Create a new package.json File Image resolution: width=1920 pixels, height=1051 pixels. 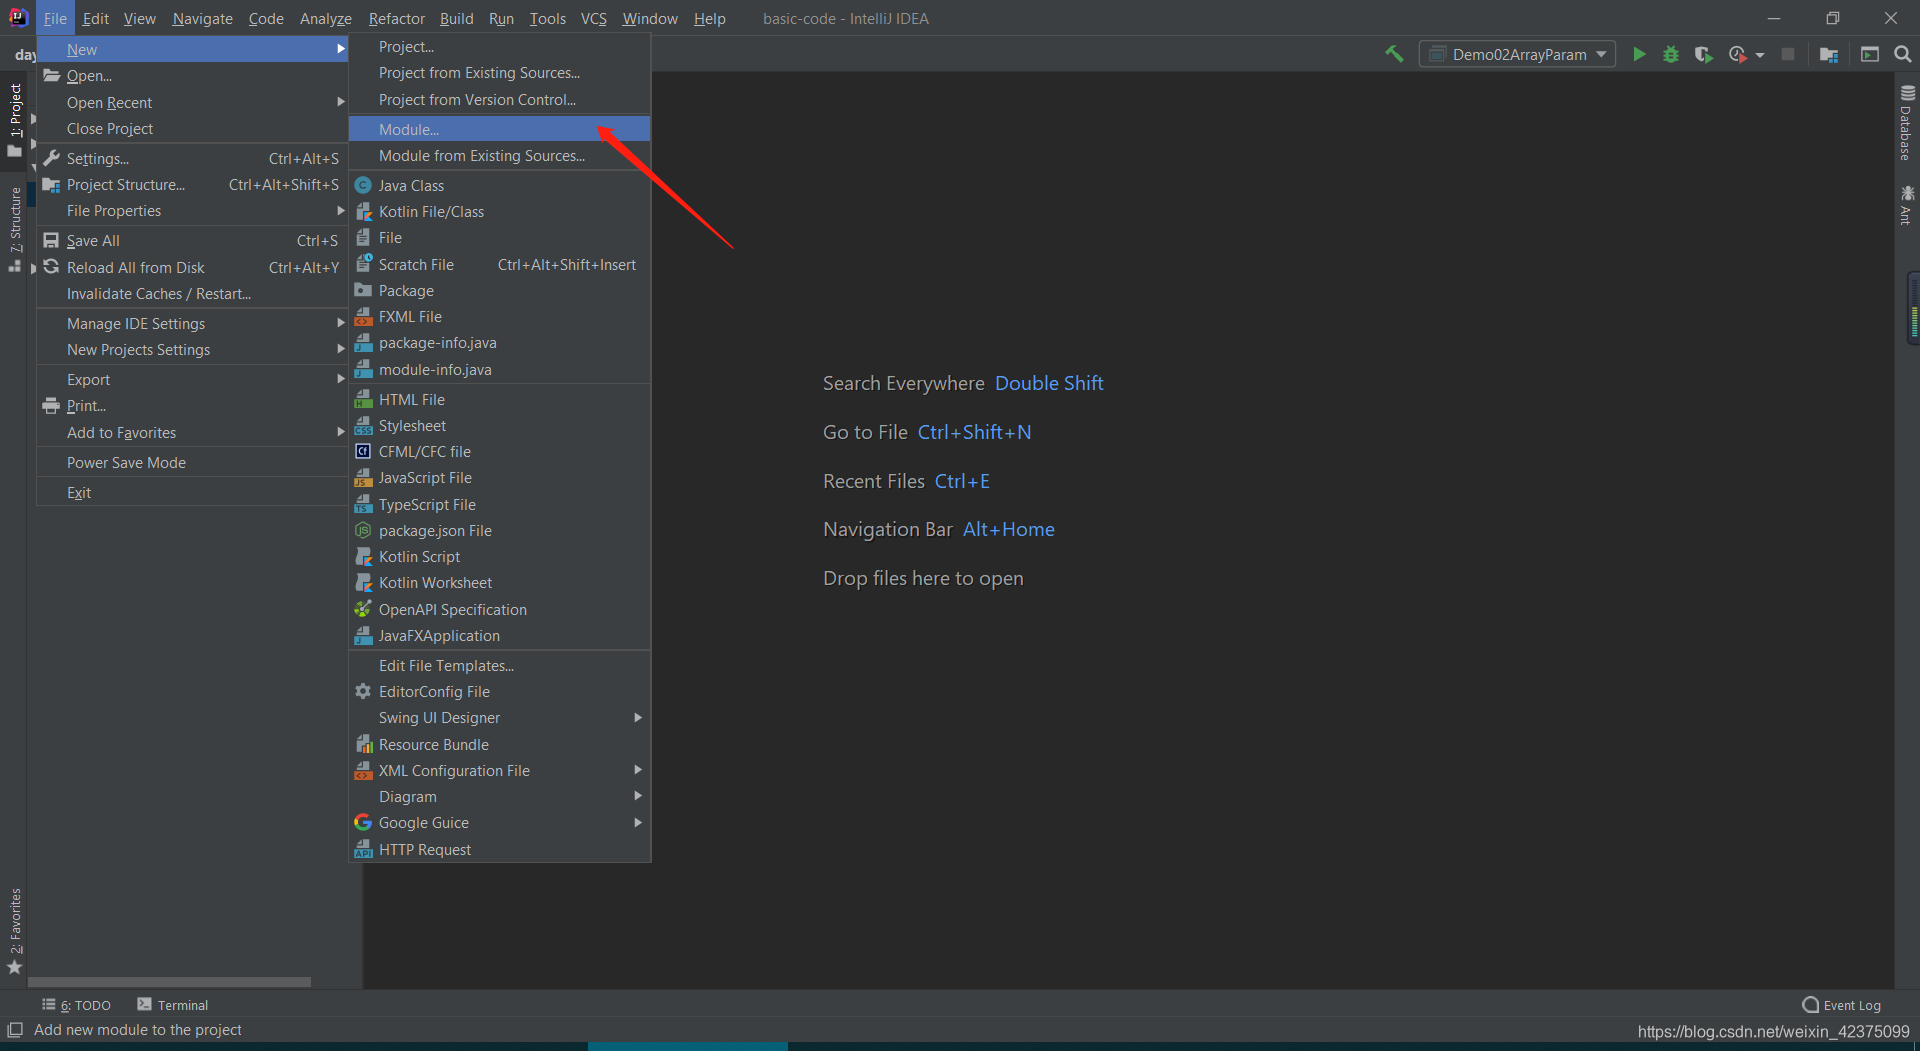pos(499,531)
